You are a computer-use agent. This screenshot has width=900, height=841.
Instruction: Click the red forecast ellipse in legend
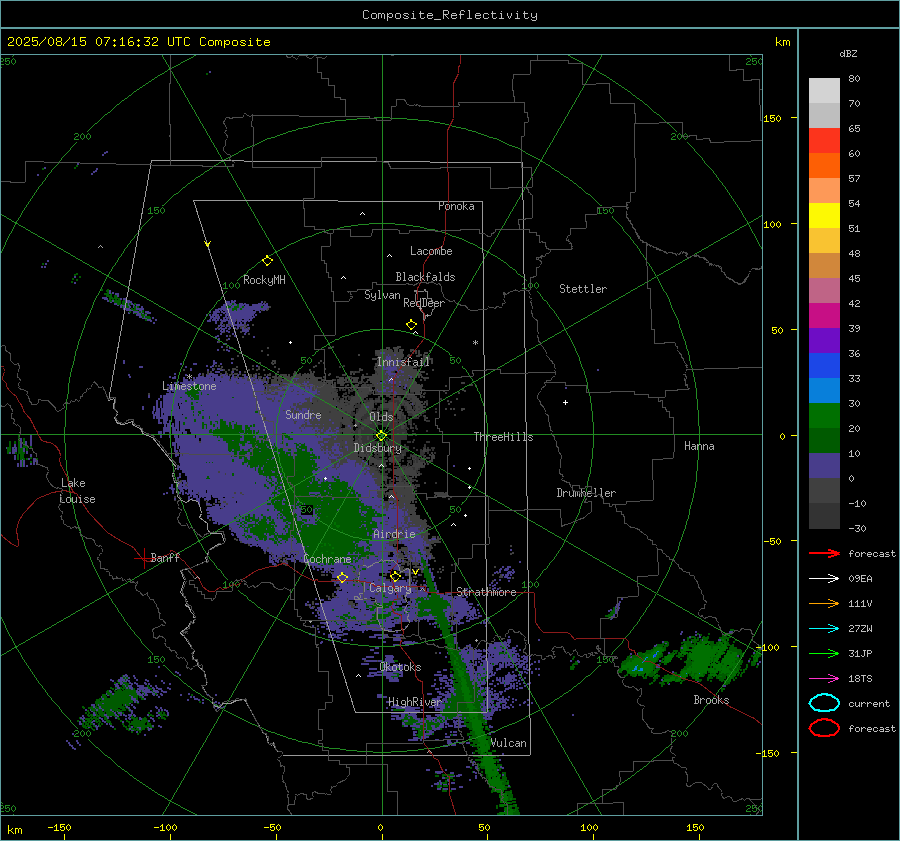click(x=824, y=728)
